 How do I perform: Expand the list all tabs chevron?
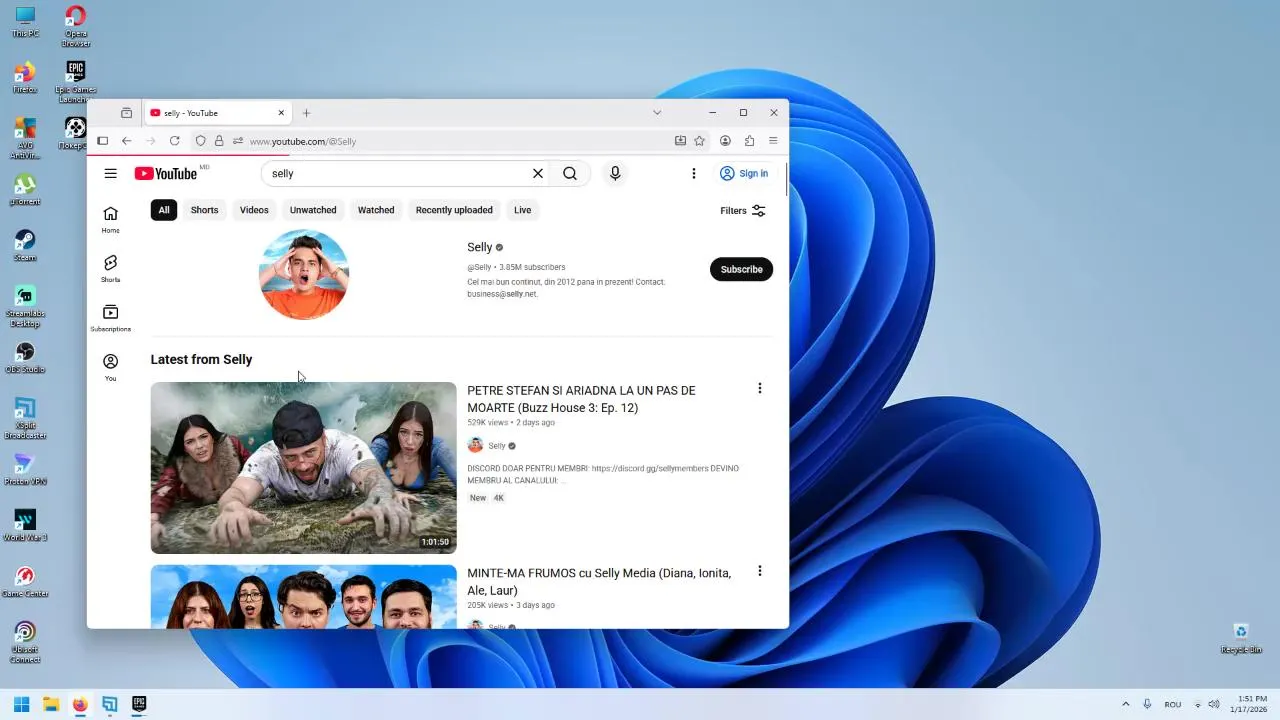(x=657, y=112)
